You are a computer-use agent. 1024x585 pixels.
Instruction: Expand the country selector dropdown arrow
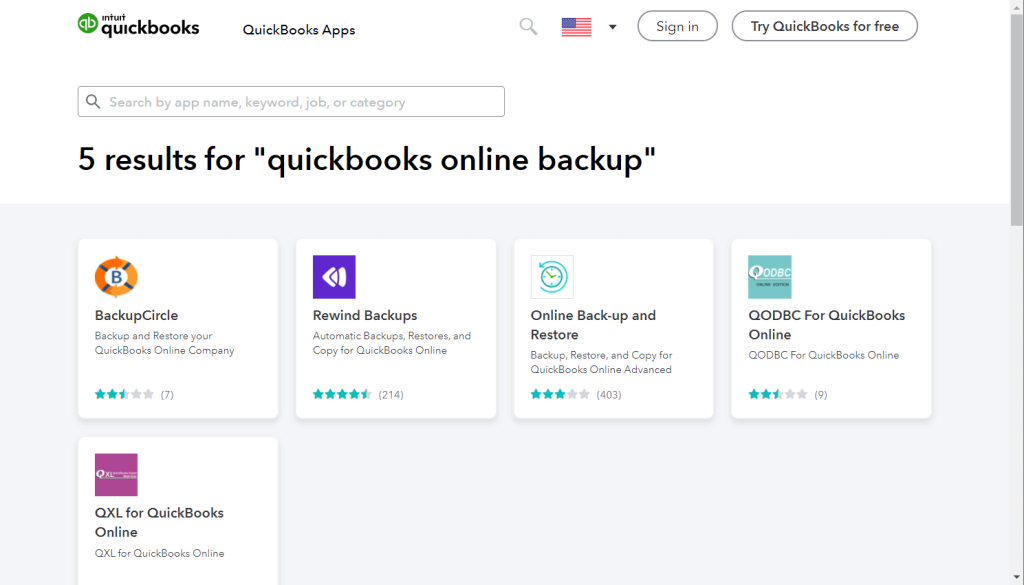tap(613, 27)
